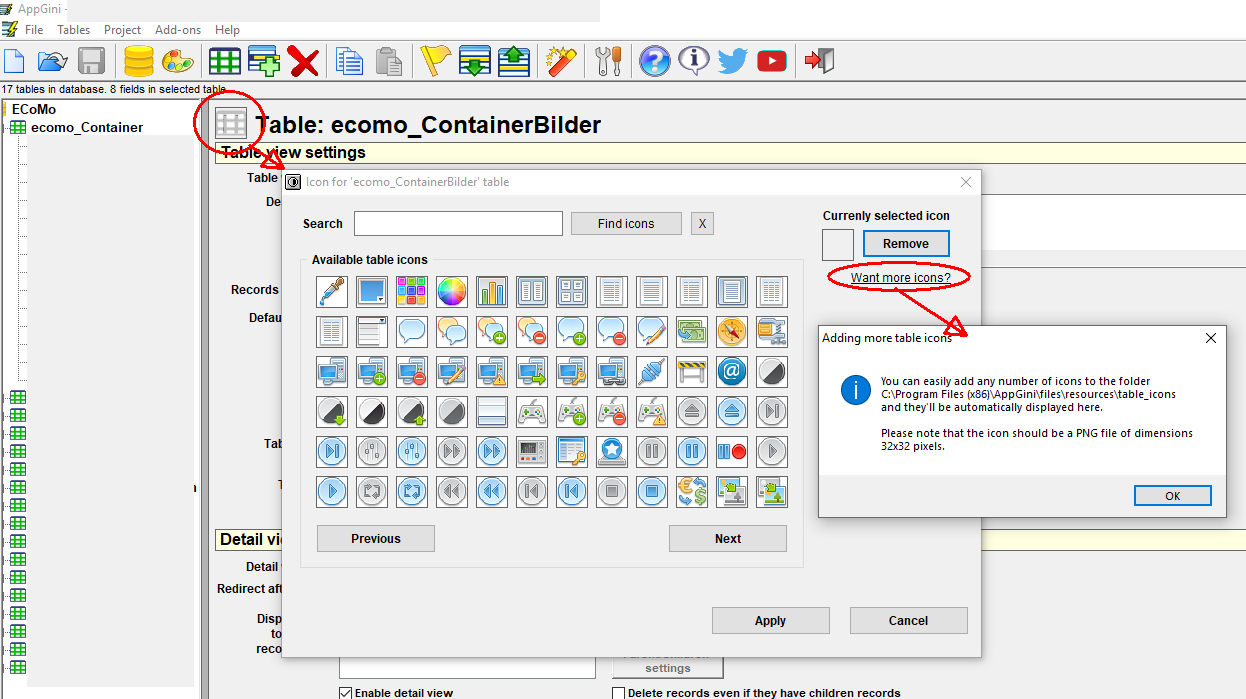Click the New project toolbar icon

pos(14,61)
